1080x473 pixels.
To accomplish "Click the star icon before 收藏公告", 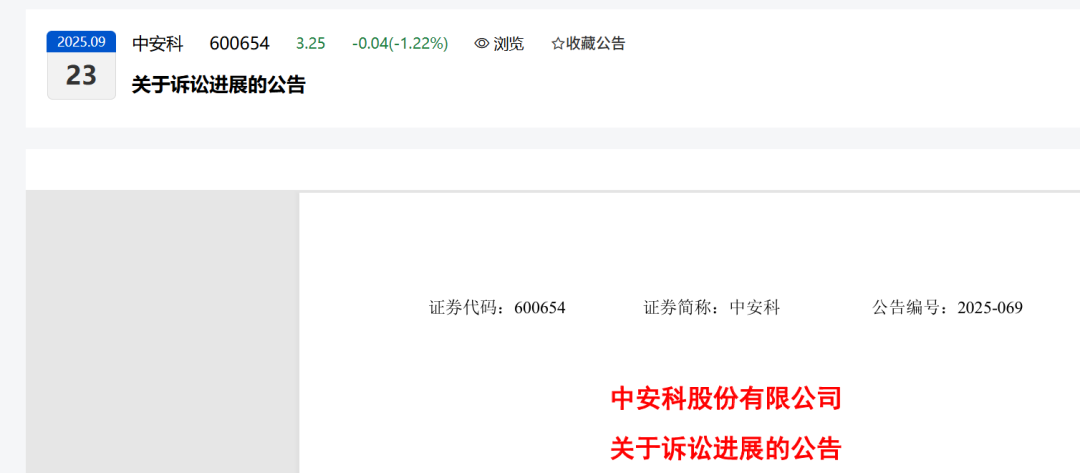I will pyautogui.click(x=558, y=44).
